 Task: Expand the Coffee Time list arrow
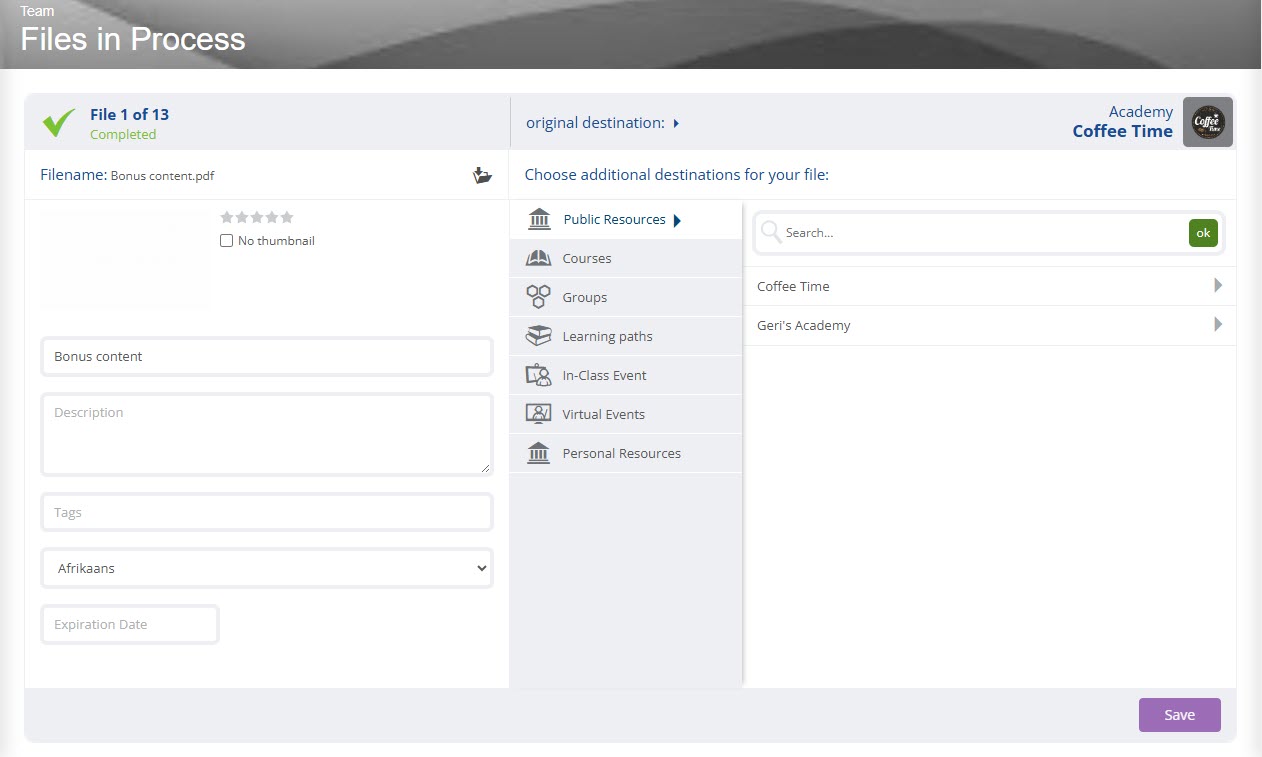1217,286
